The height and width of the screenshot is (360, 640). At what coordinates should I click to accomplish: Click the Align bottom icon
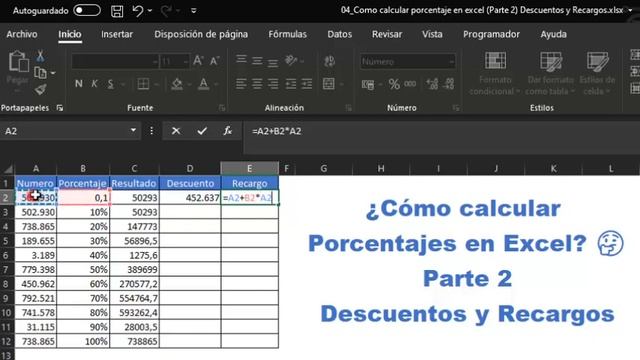273,62
